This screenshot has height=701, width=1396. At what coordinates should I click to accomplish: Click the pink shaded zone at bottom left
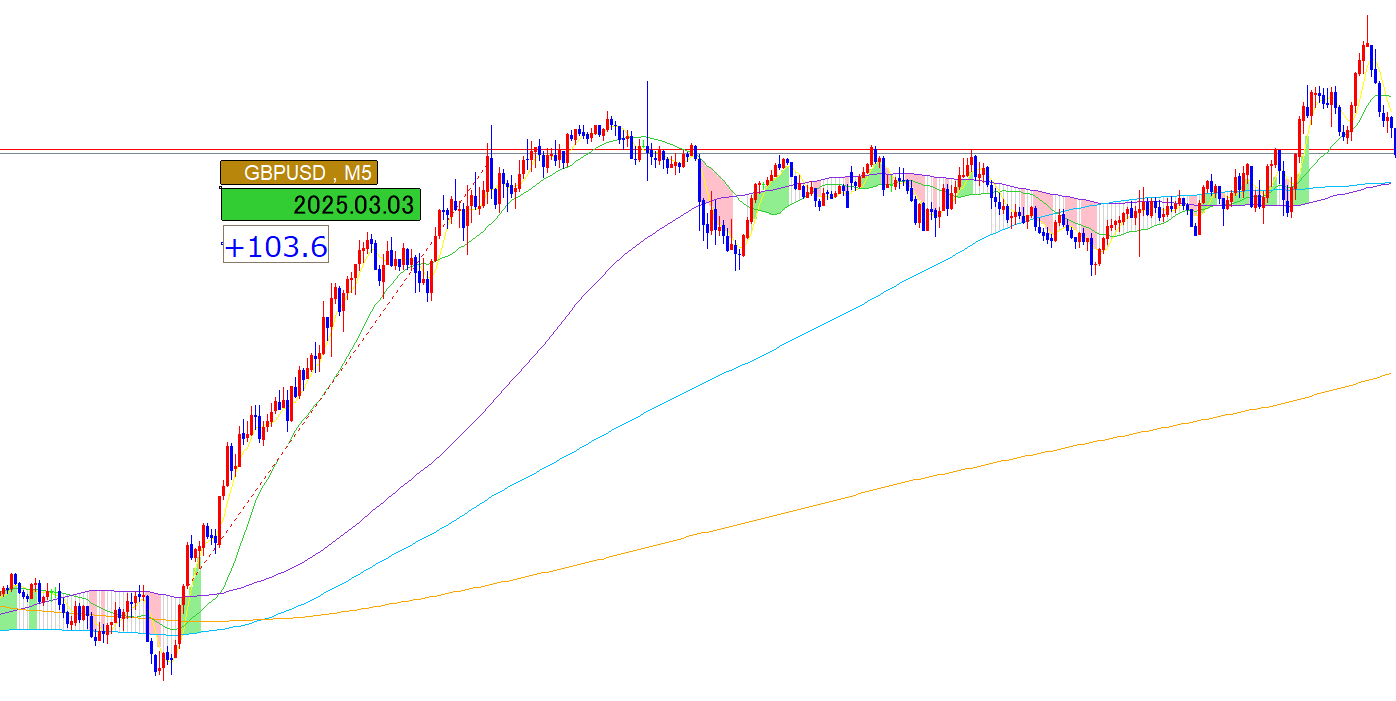coord(153,607)
